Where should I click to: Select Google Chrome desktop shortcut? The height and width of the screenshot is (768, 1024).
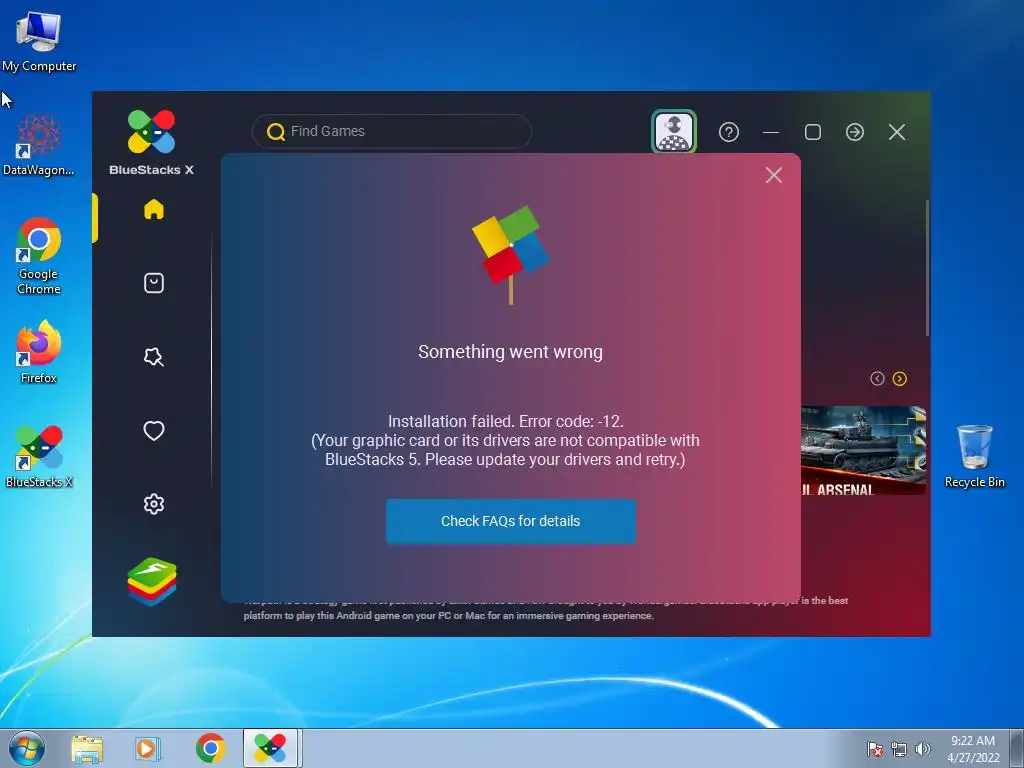click(39, 256)
